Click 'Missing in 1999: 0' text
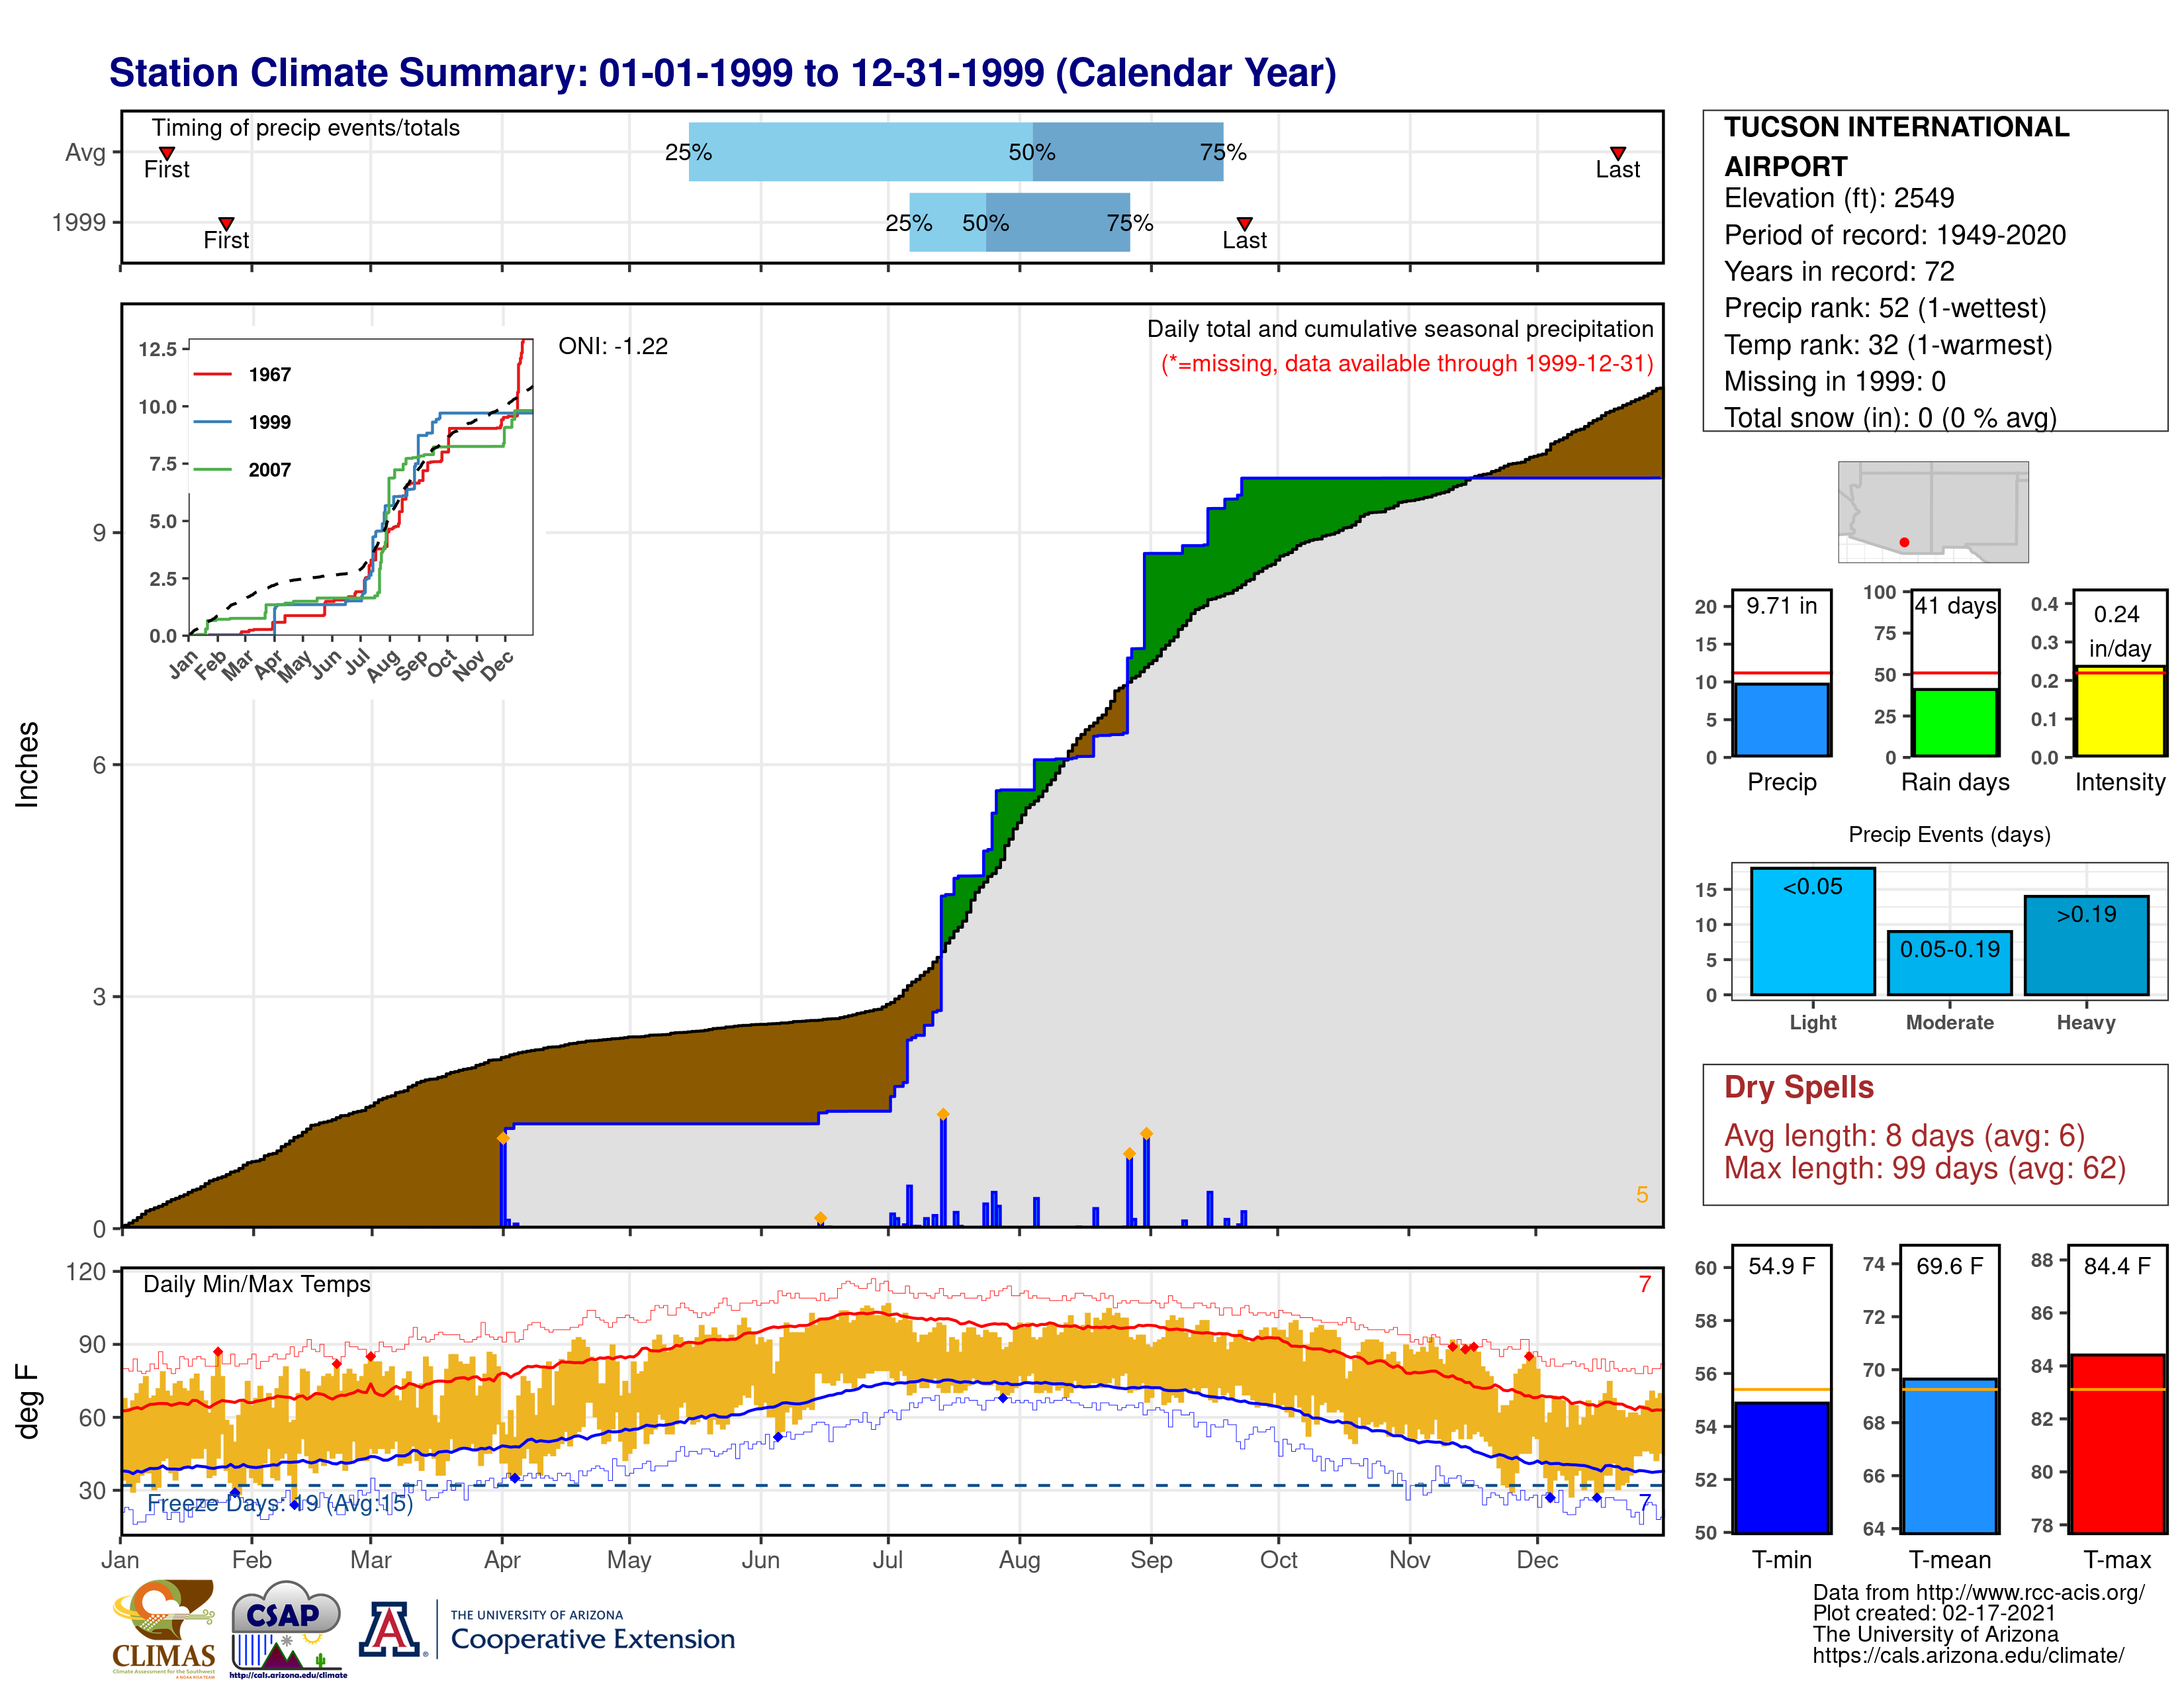The height and width of the screenshot is (1688, 2184). tap(1835, 381)
